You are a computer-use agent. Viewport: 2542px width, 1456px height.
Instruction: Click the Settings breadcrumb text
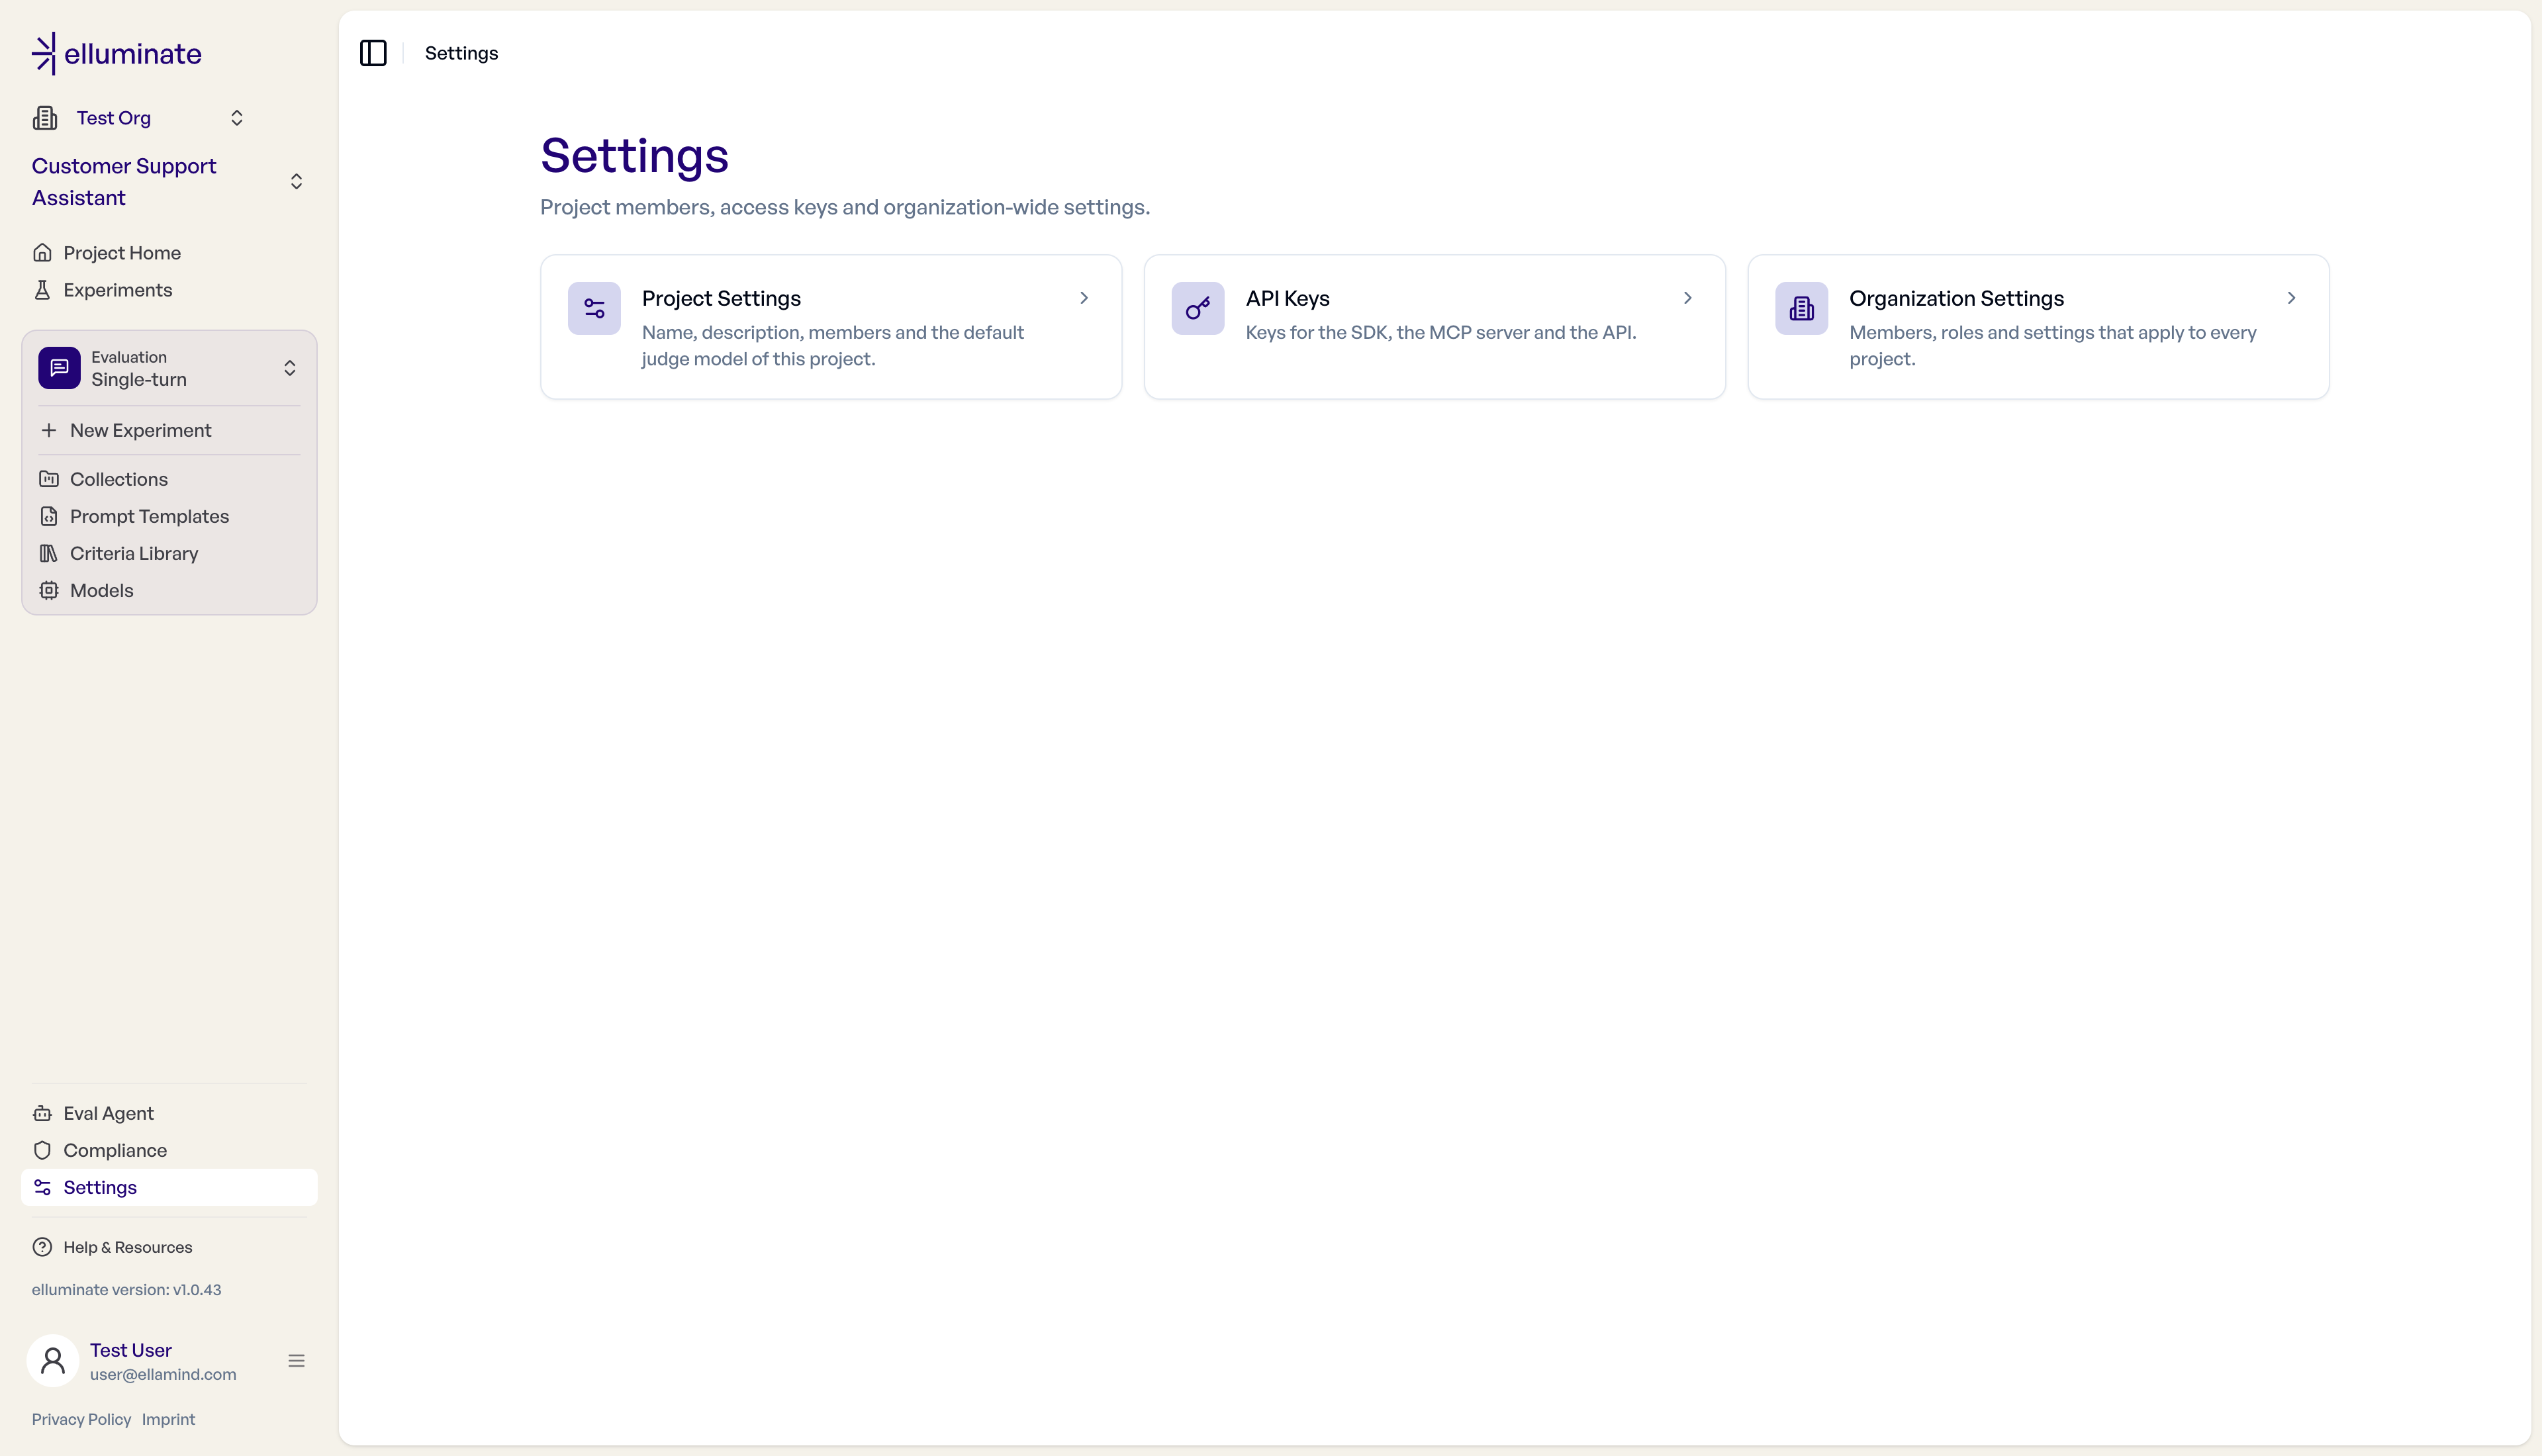pos(461,53)
